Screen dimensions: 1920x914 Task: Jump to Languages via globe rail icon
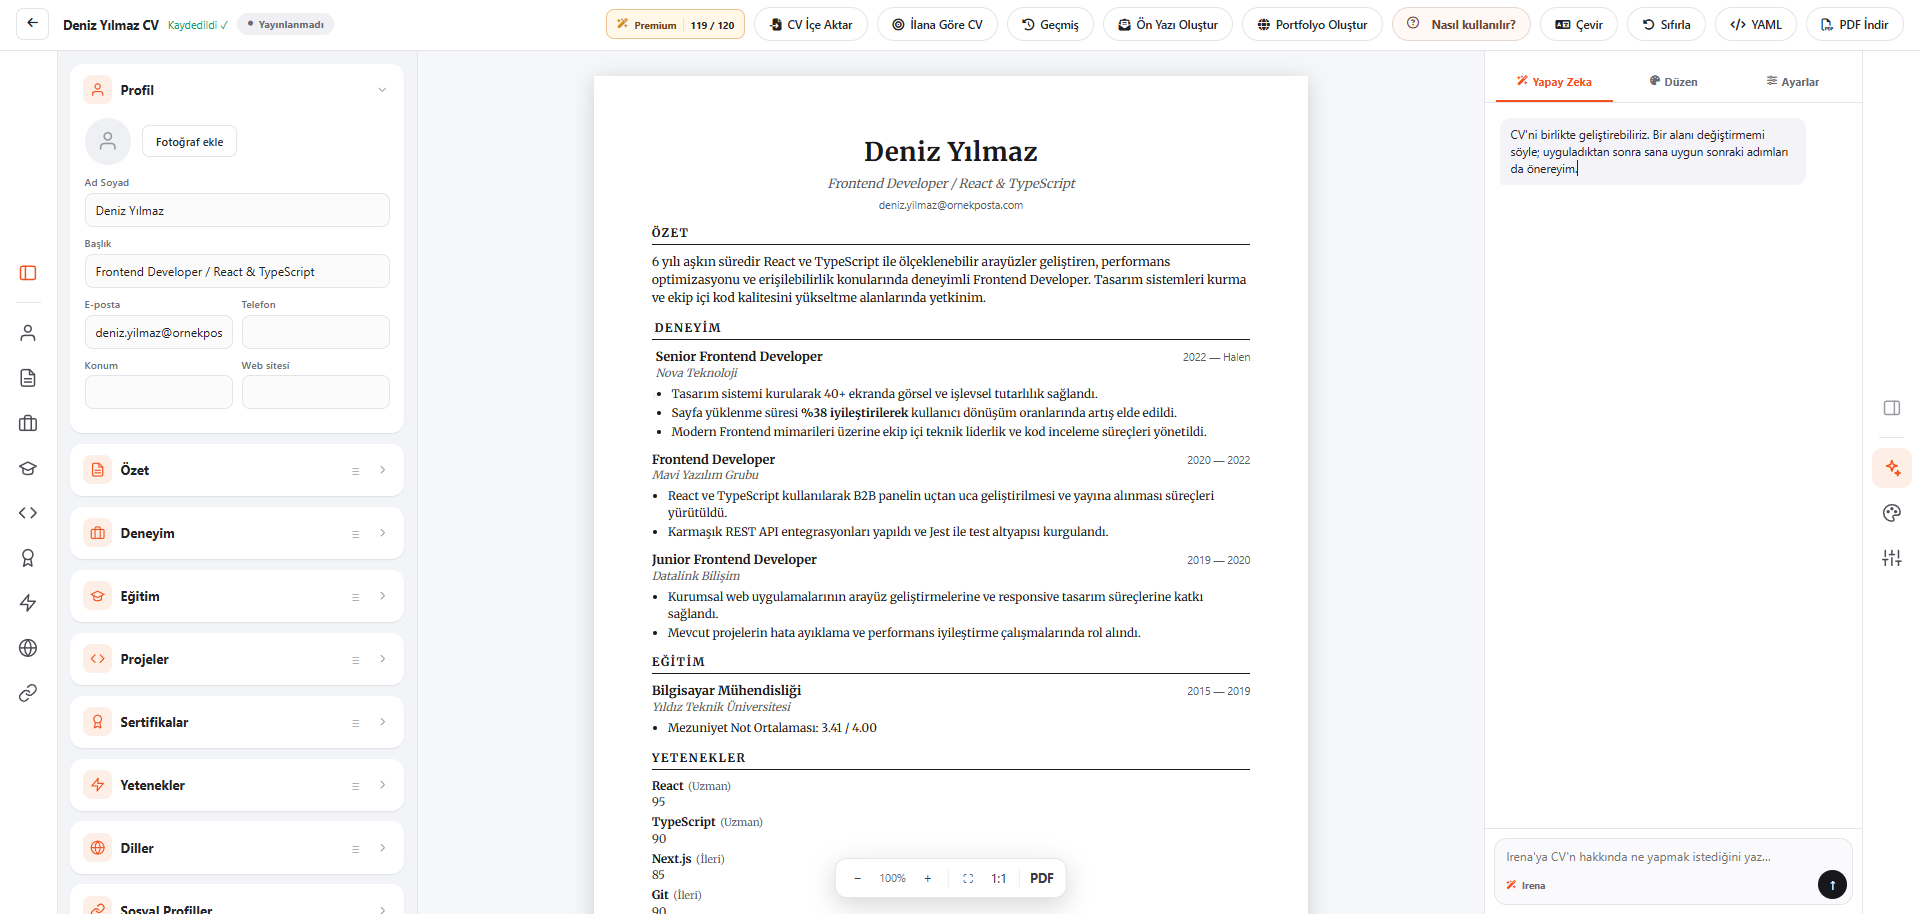pos(28,648)
